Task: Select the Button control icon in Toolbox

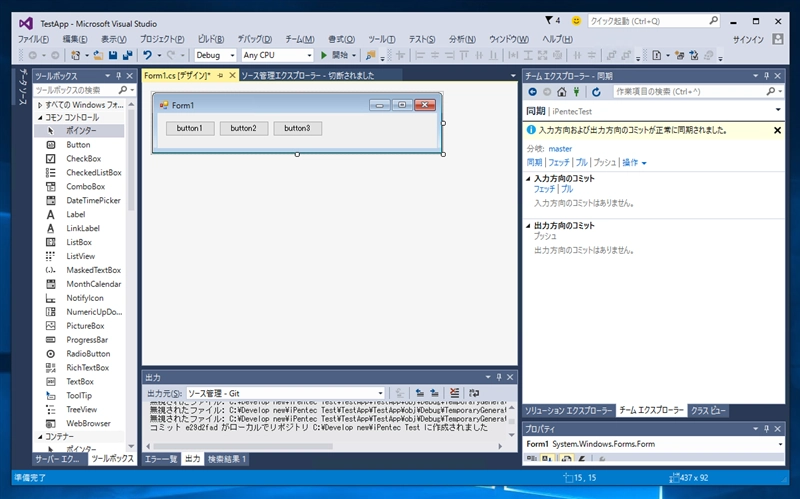Action: tap(51, 145)
